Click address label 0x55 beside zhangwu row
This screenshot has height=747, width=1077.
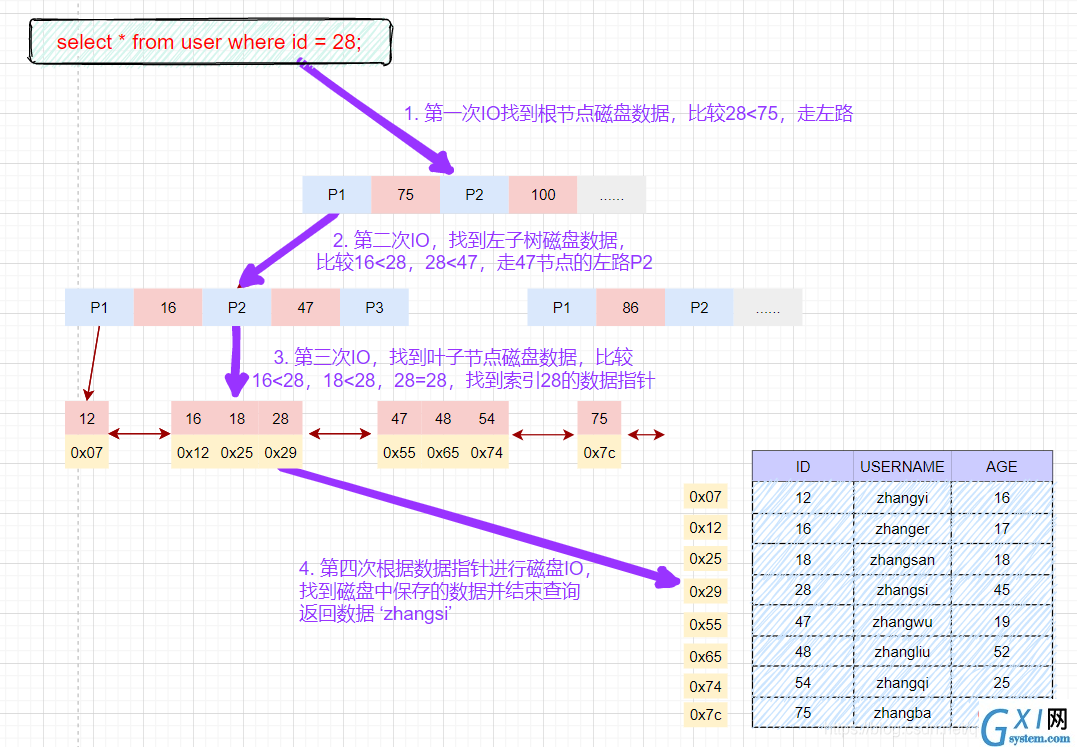(705, 624)
